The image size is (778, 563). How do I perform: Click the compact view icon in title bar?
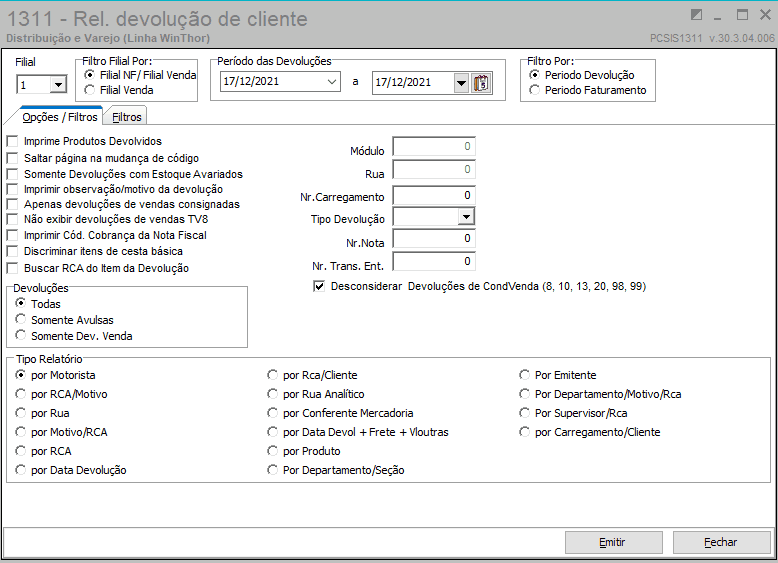696,15
